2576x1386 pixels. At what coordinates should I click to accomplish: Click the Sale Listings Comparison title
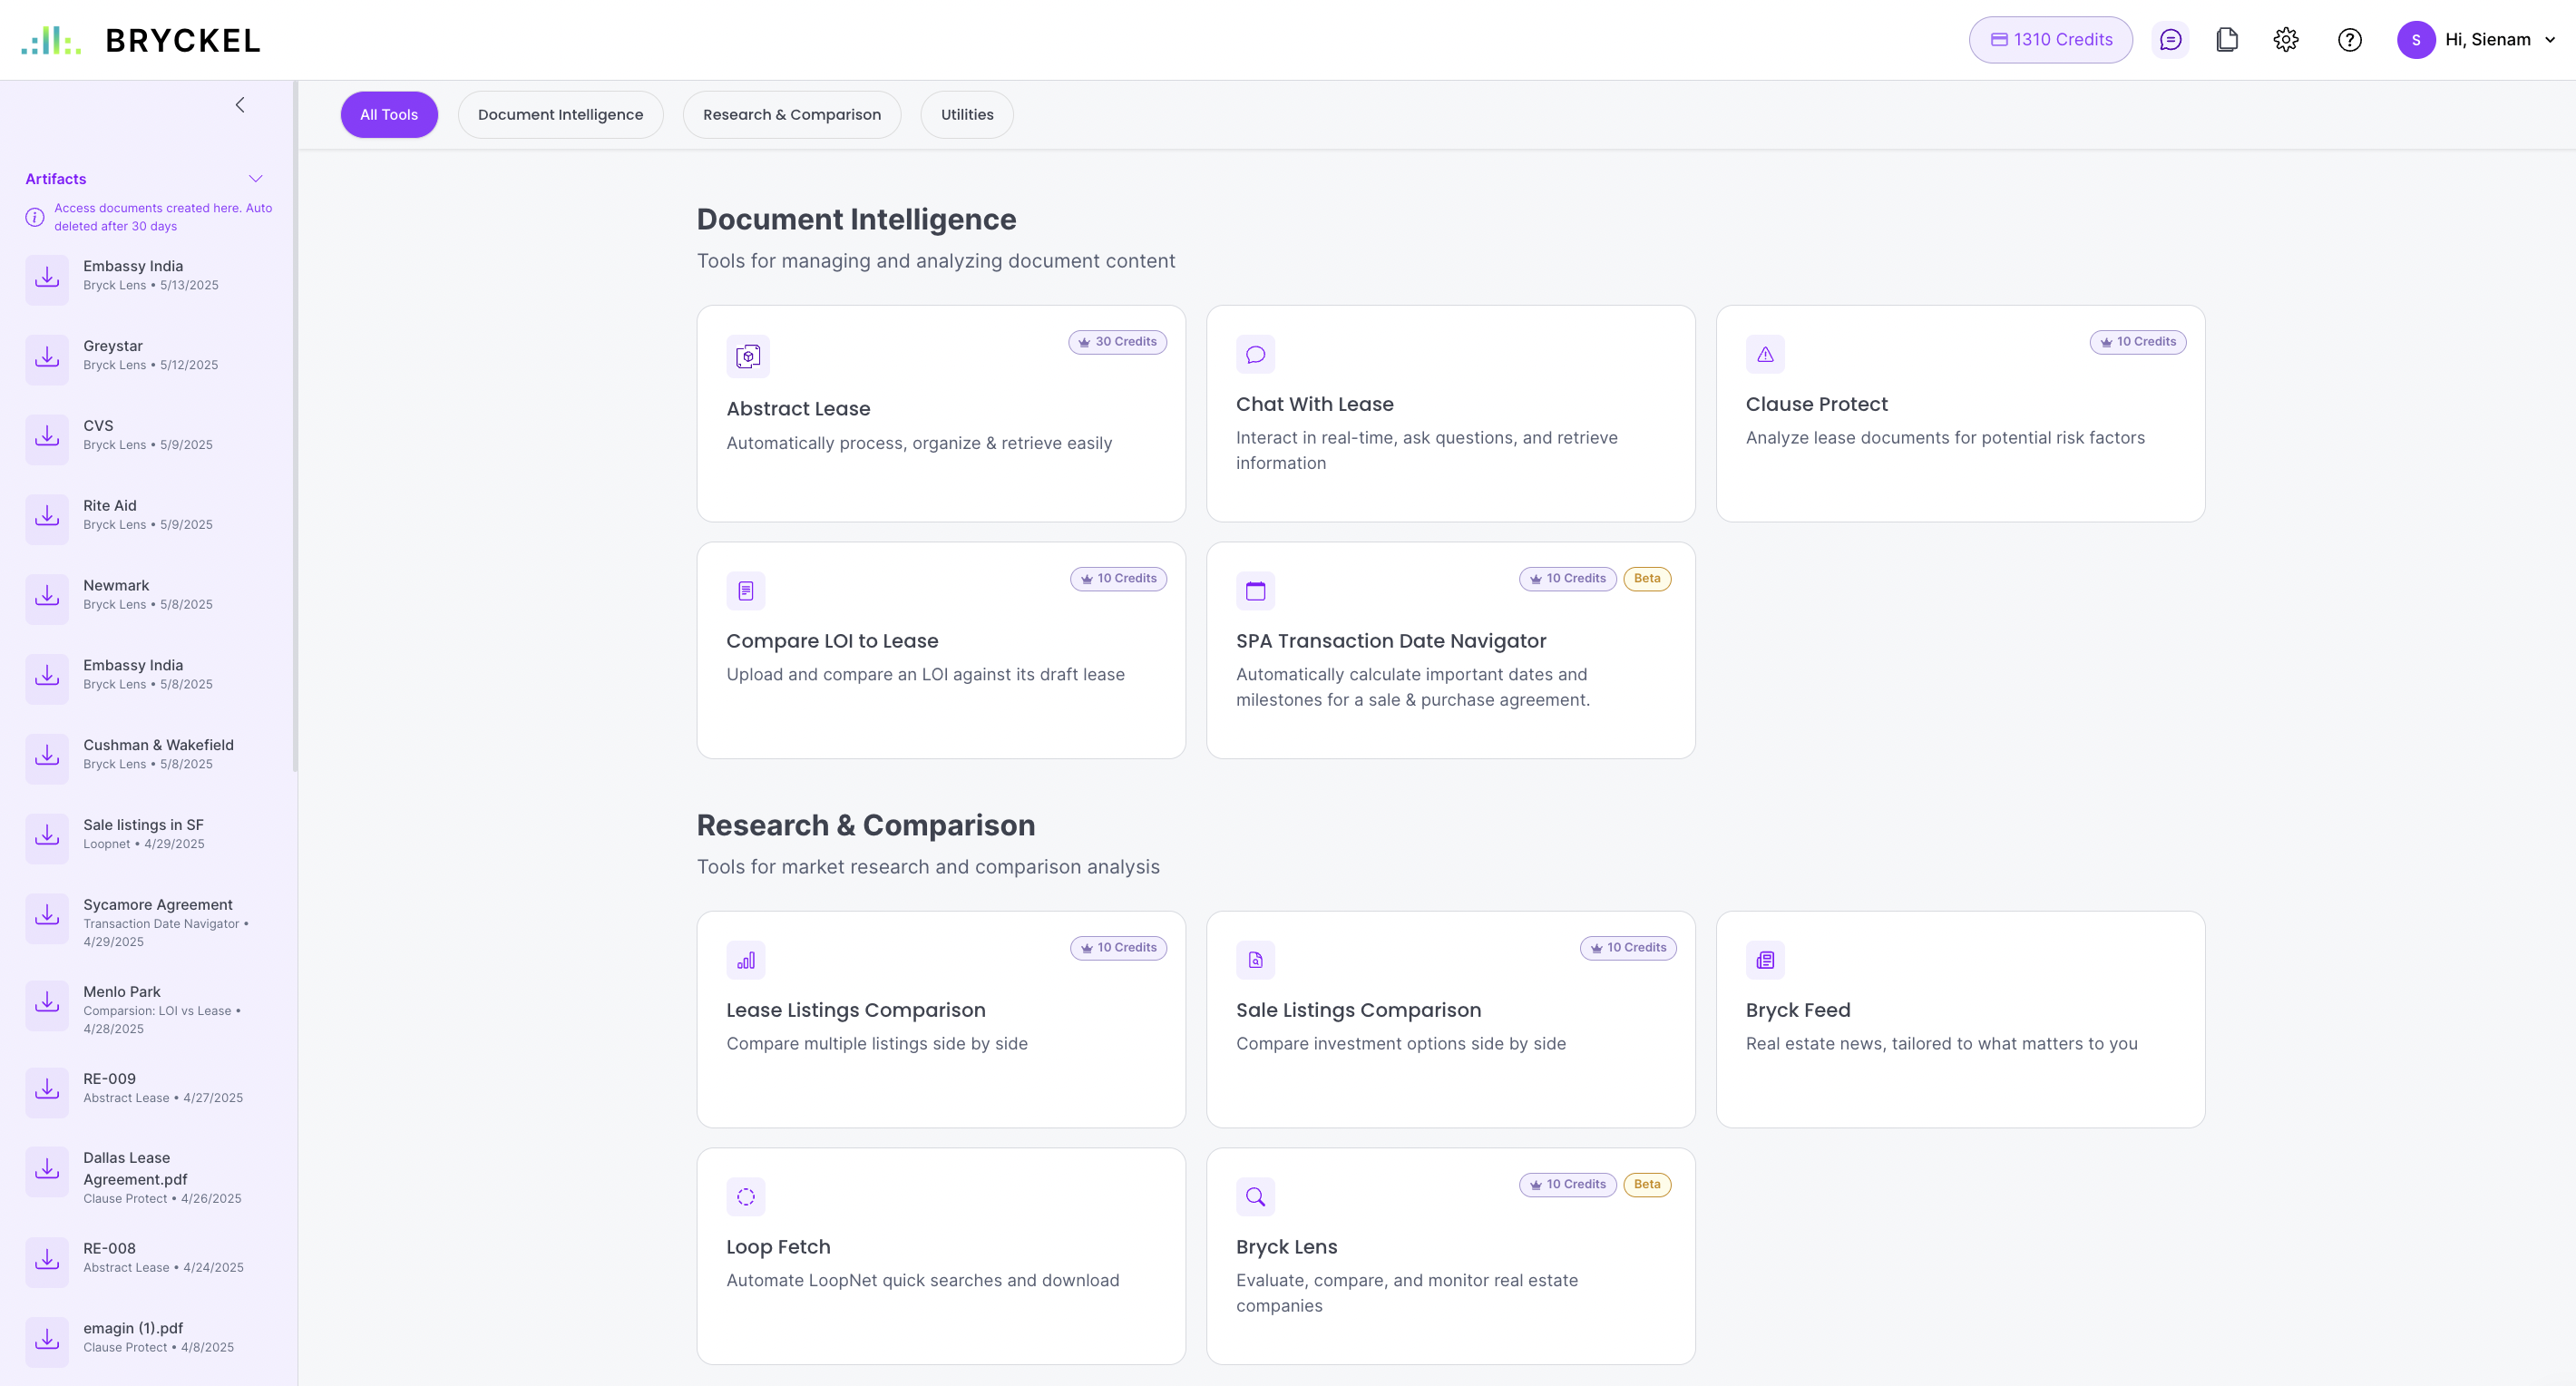[1358, 1010]
